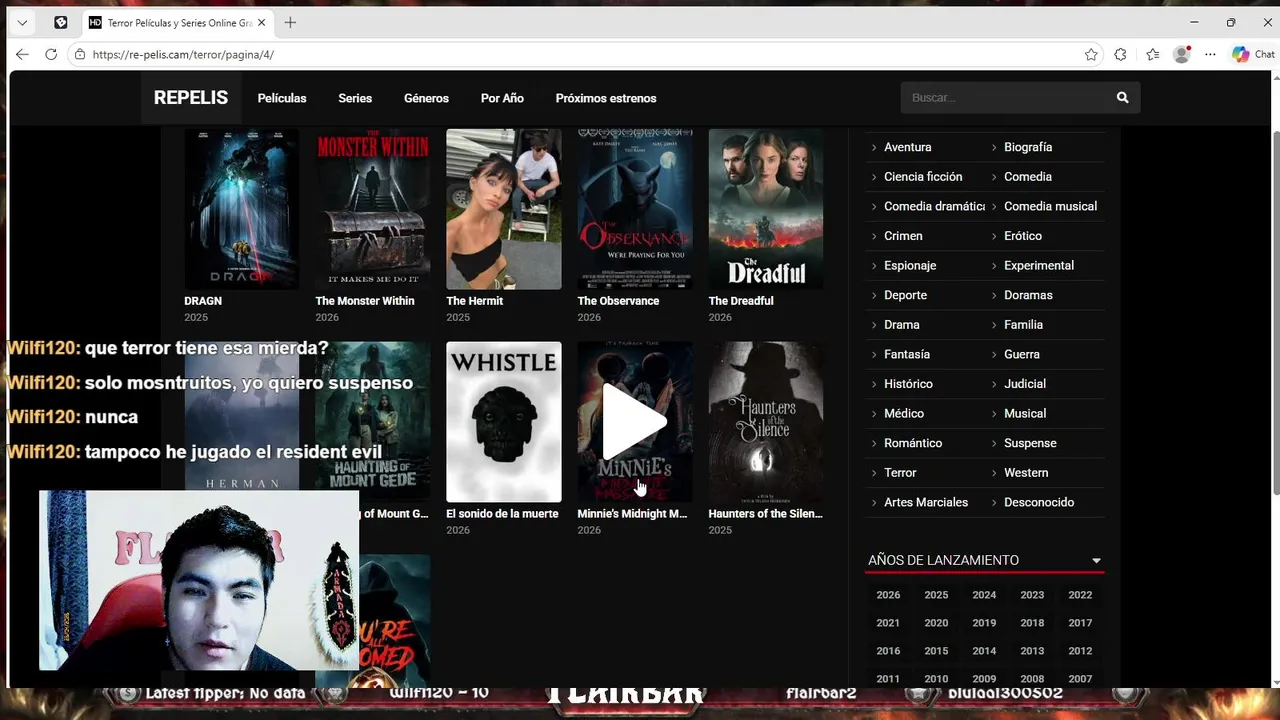Image resolution: width=1280 pixels, height=720 pixels.
Task: Open Próximos estrenos menu
Action: (x=606, y=98)
